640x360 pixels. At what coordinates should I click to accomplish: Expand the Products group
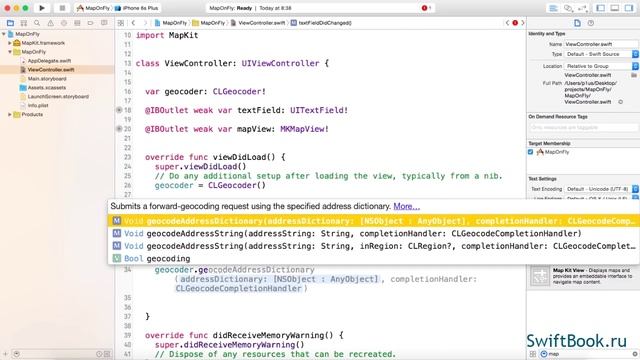coord(10,115)
